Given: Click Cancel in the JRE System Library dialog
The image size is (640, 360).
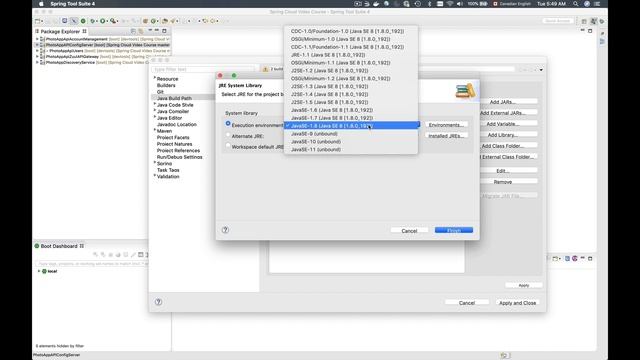Looking at the screenshot, I should point(409,231).
